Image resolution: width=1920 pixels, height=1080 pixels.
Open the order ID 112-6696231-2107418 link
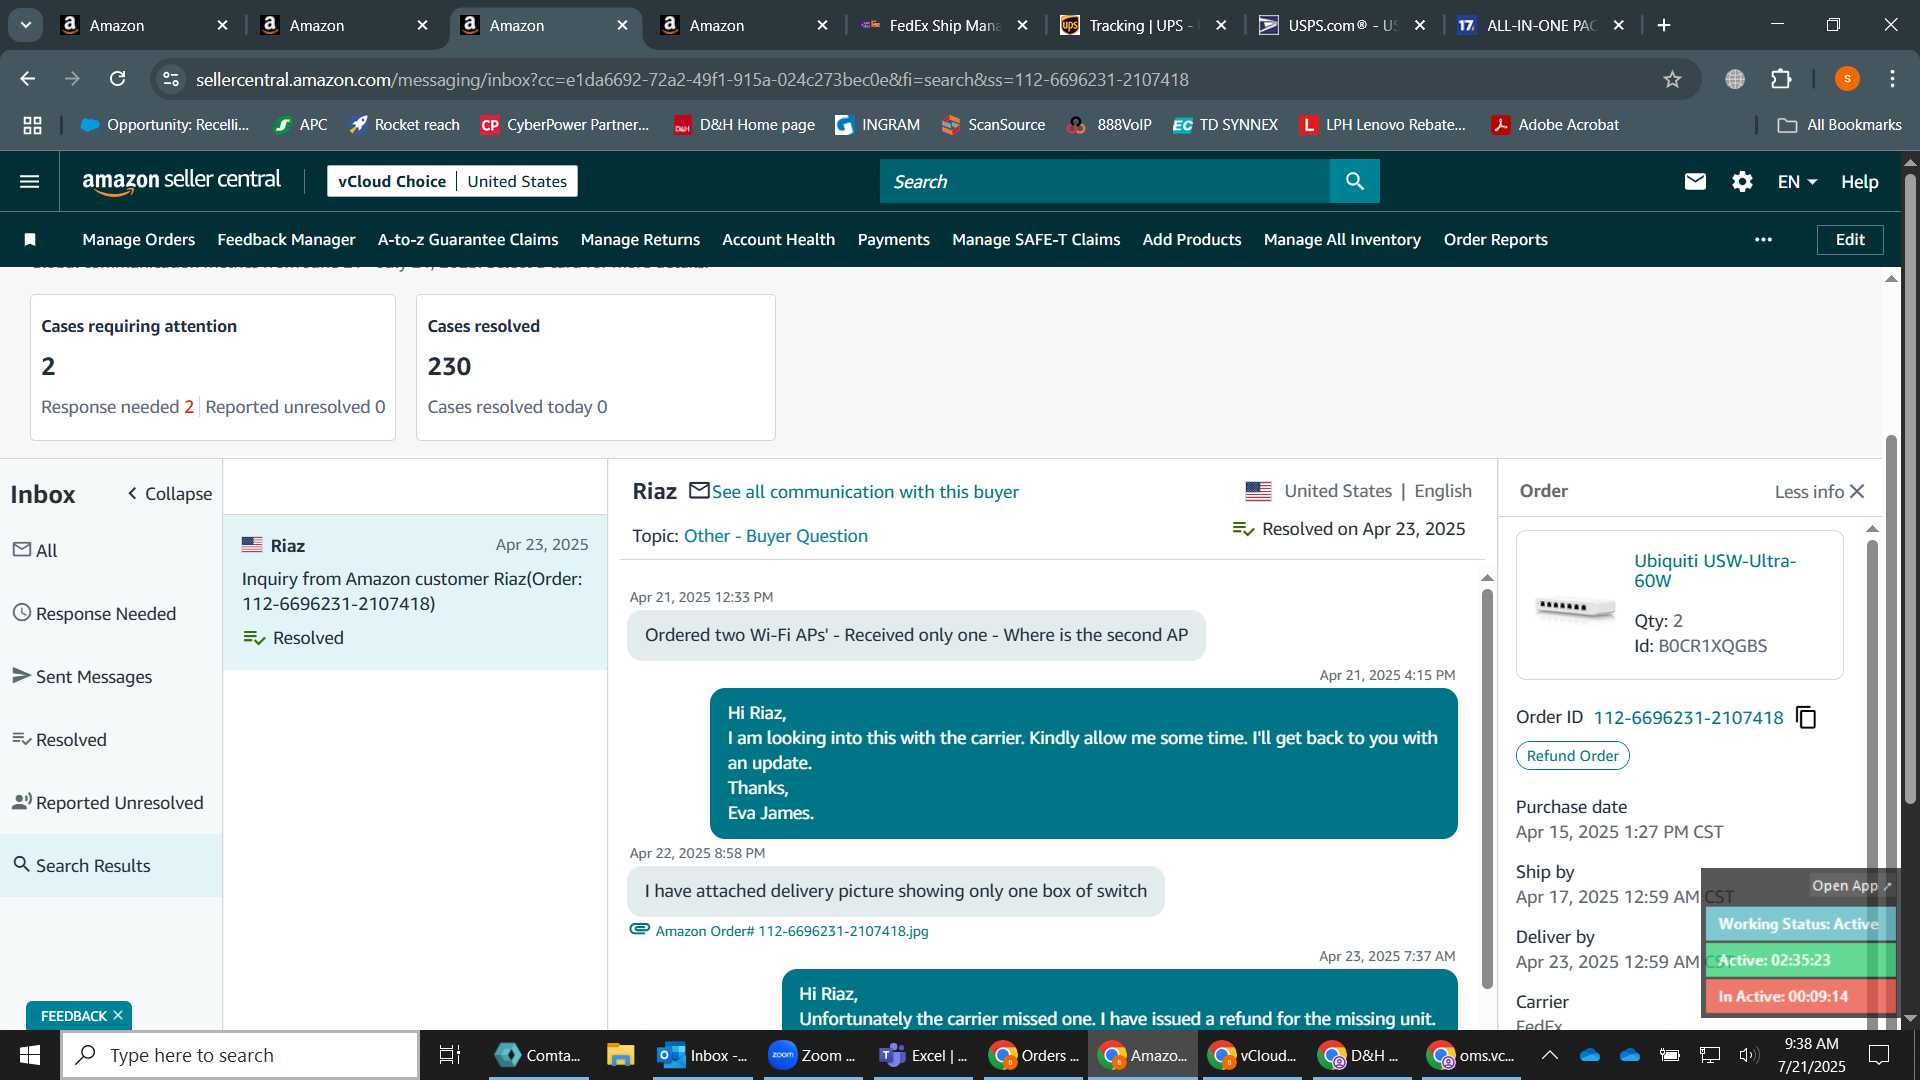tap(1688, 717)
